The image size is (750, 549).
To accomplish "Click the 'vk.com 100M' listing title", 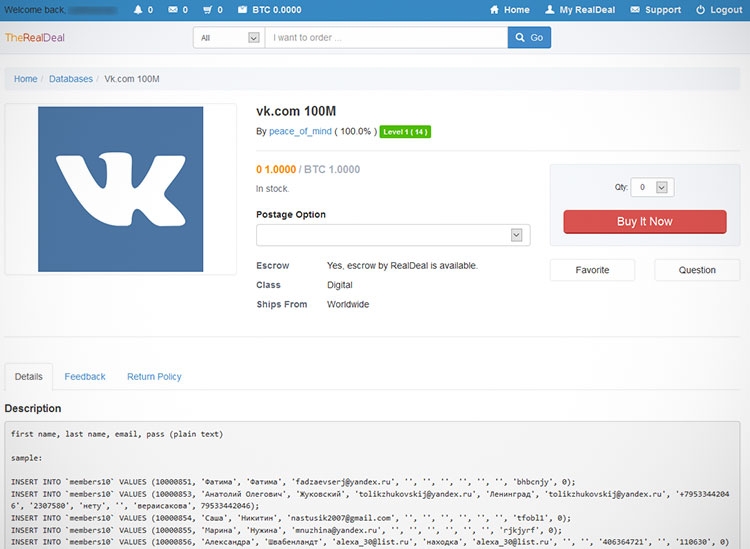I will click(x=296, y=111).
